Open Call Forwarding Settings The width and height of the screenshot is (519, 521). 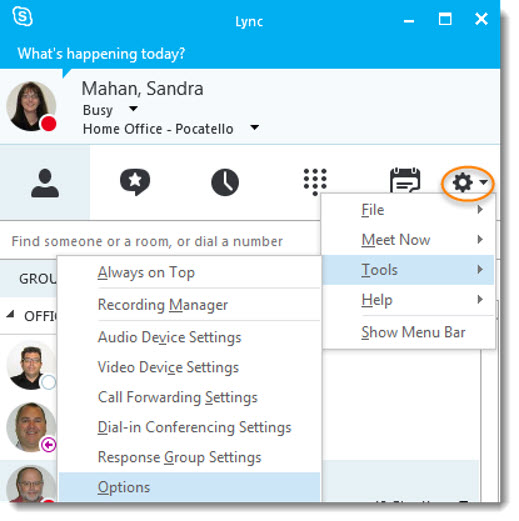point(189,397)
